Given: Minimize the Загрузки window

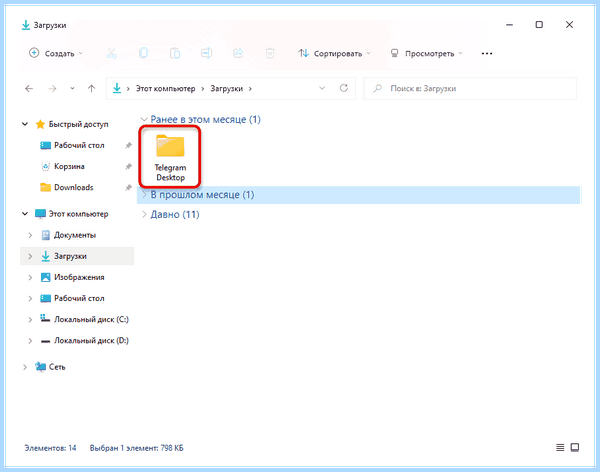Looking at the screenshot, I should point(509,25).
